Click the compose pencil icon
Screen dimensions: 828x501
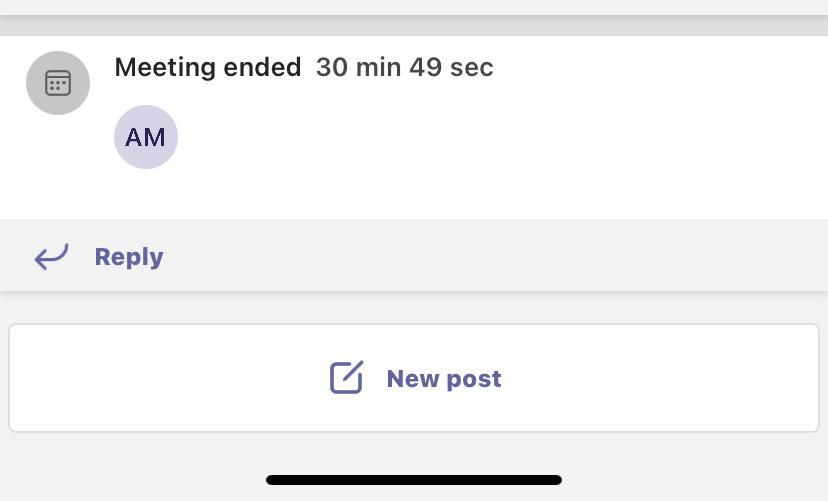(x=347, y=378)
